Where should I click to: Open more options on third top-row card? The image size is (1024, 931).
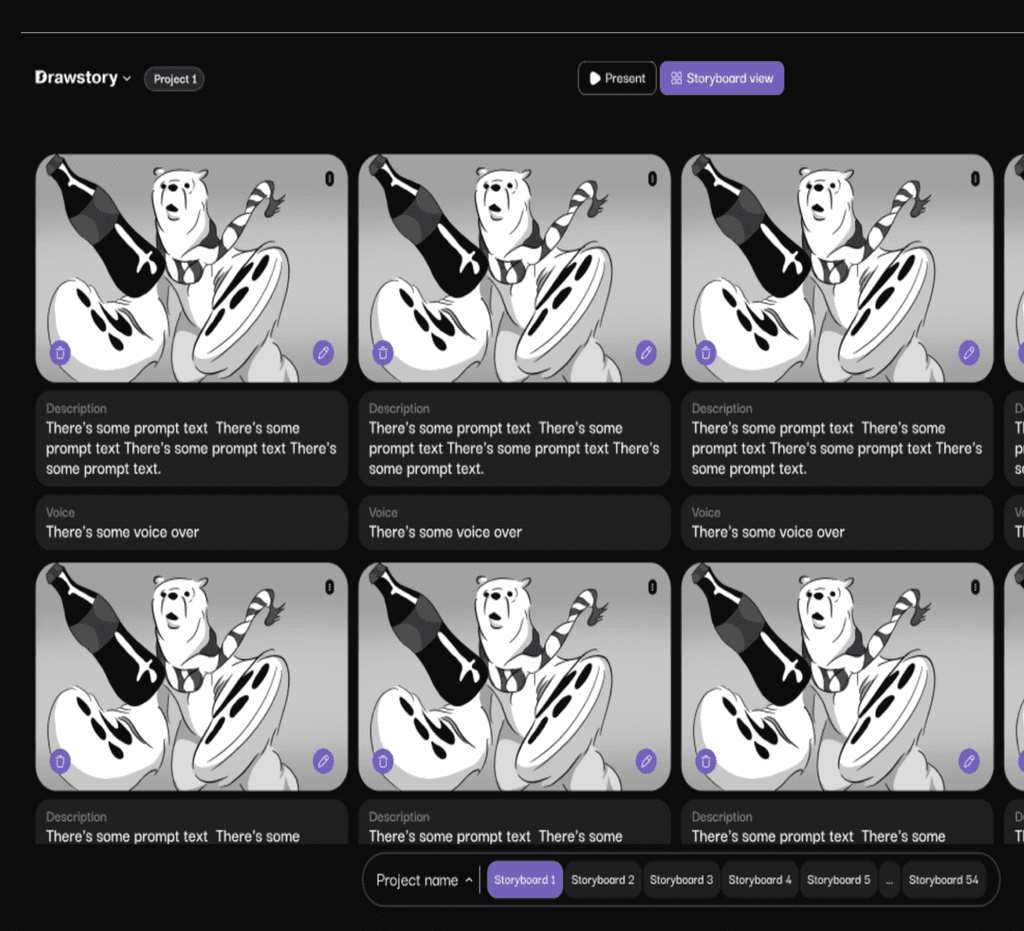pos(975,179)
